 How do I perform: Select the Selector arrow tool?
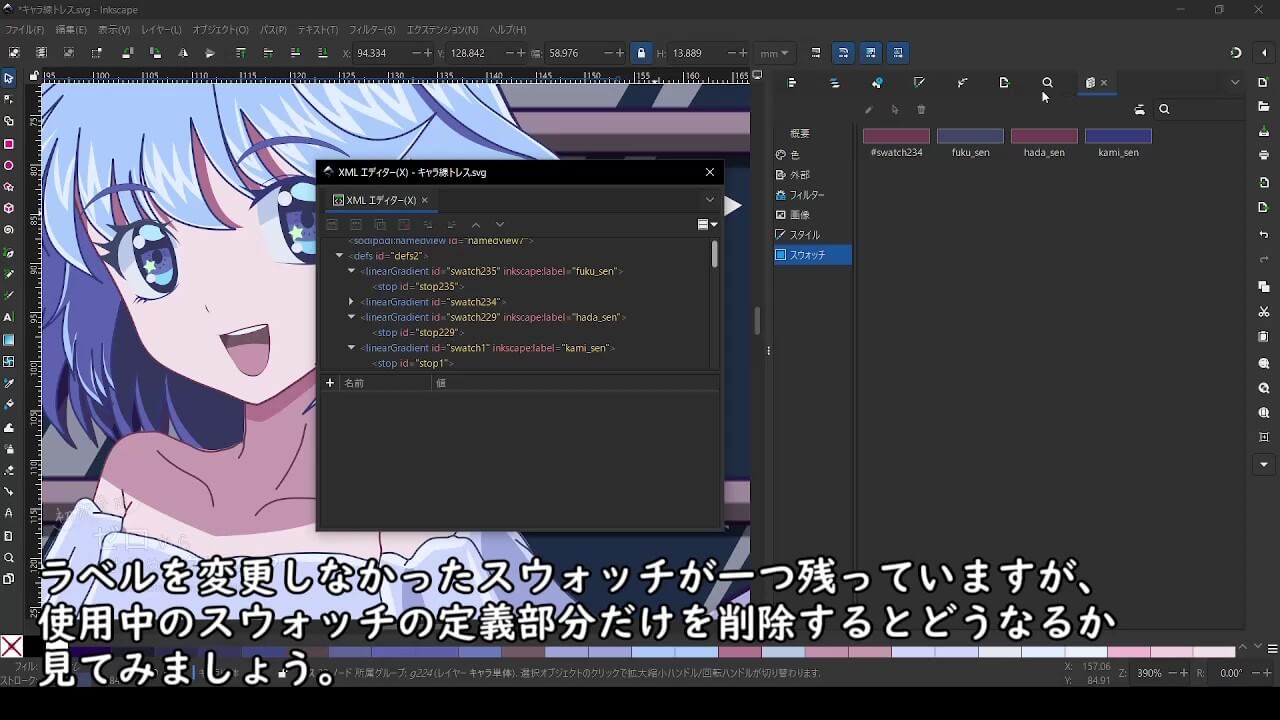click(x=9, y=78)
